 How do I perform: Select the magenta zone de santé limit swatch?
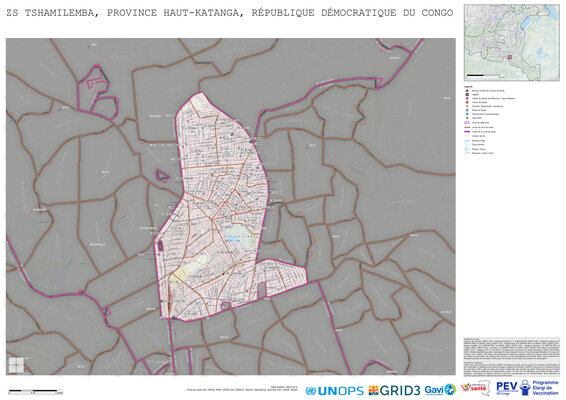click(x=467, y=132)
